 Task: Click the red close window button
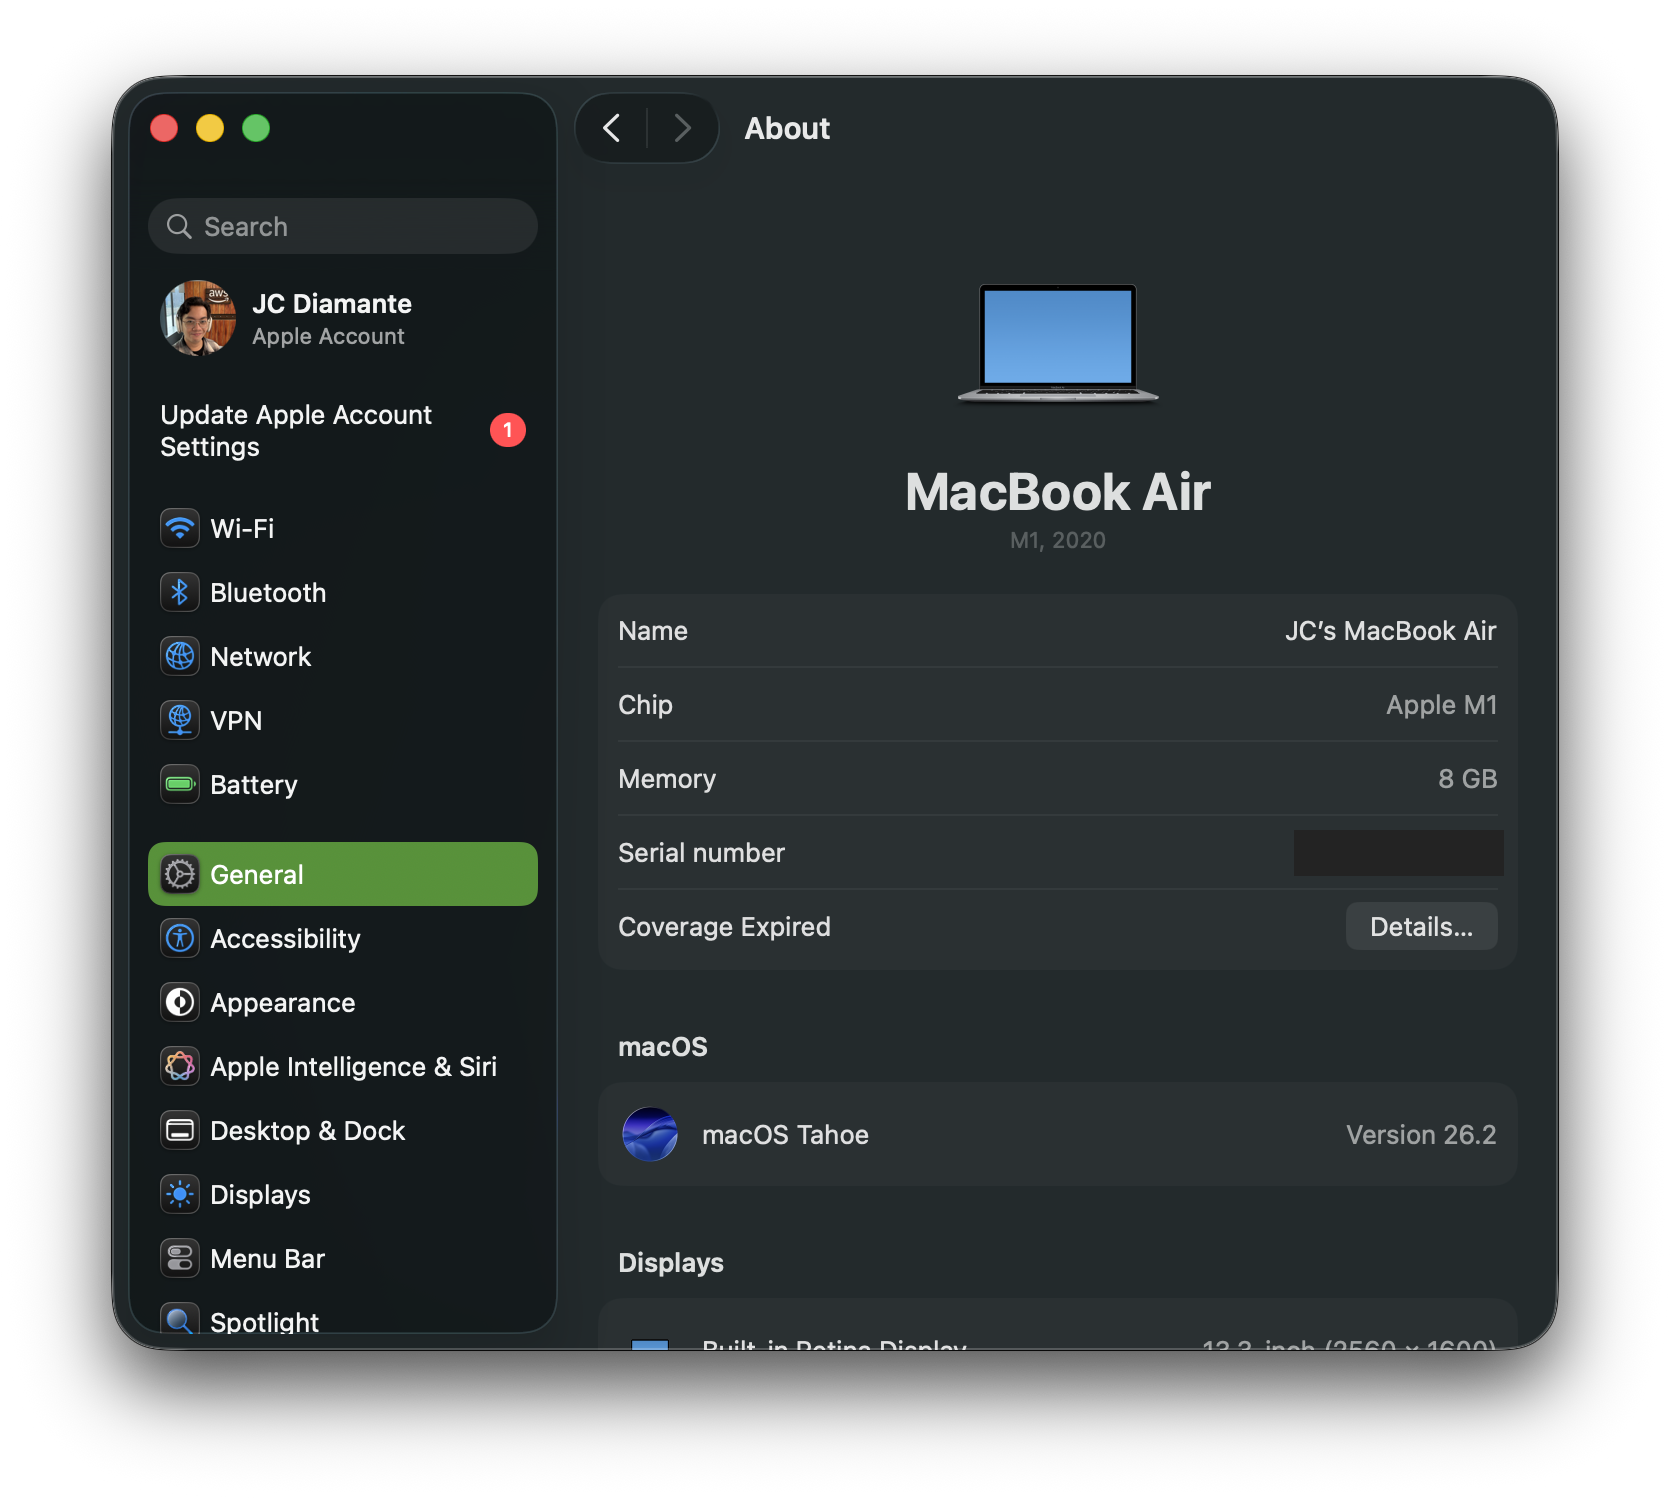(x=164, y=128)
